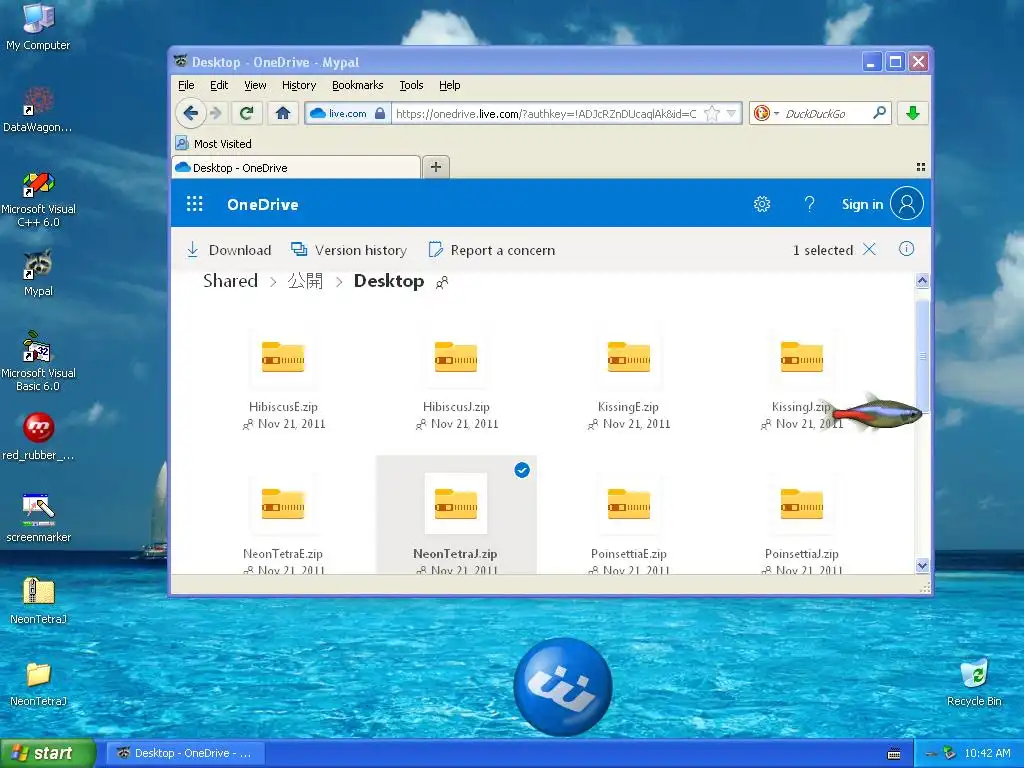The width and height of the screenshot is (1024, 768).
Task: Go to Shared in the breadcrumb
Action: click(x=231, y=281)
